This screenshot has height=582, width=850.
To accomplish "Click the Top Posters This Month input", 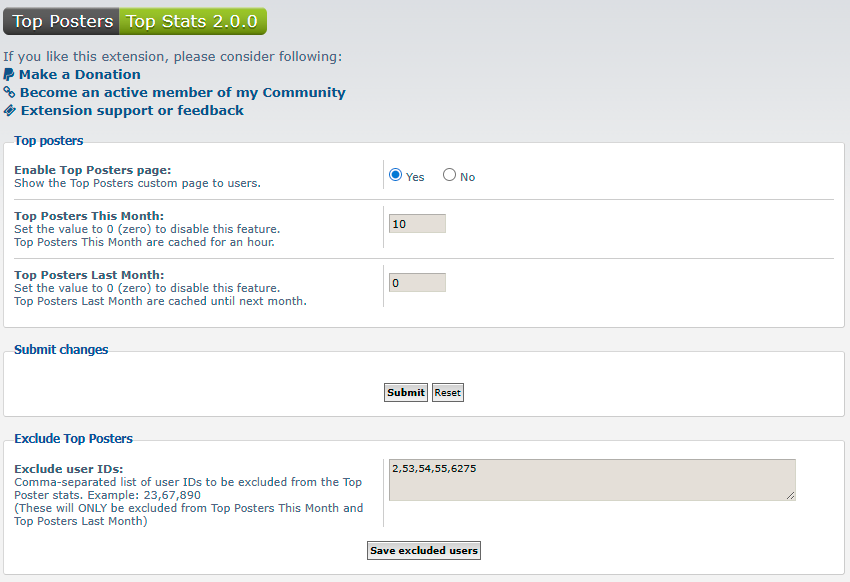I will click(417, 224).
